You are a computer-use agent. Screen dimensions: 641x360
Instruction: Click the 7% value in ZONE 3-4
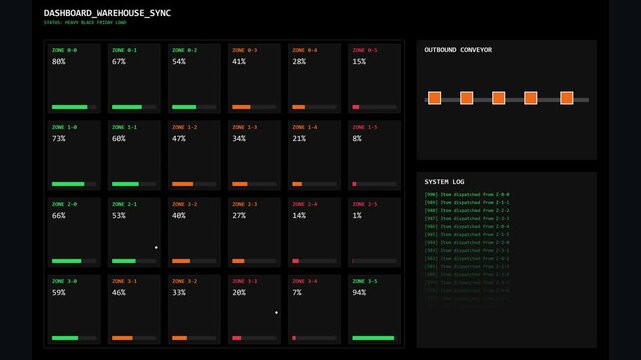pyautogui.click(x=297, y=293)
